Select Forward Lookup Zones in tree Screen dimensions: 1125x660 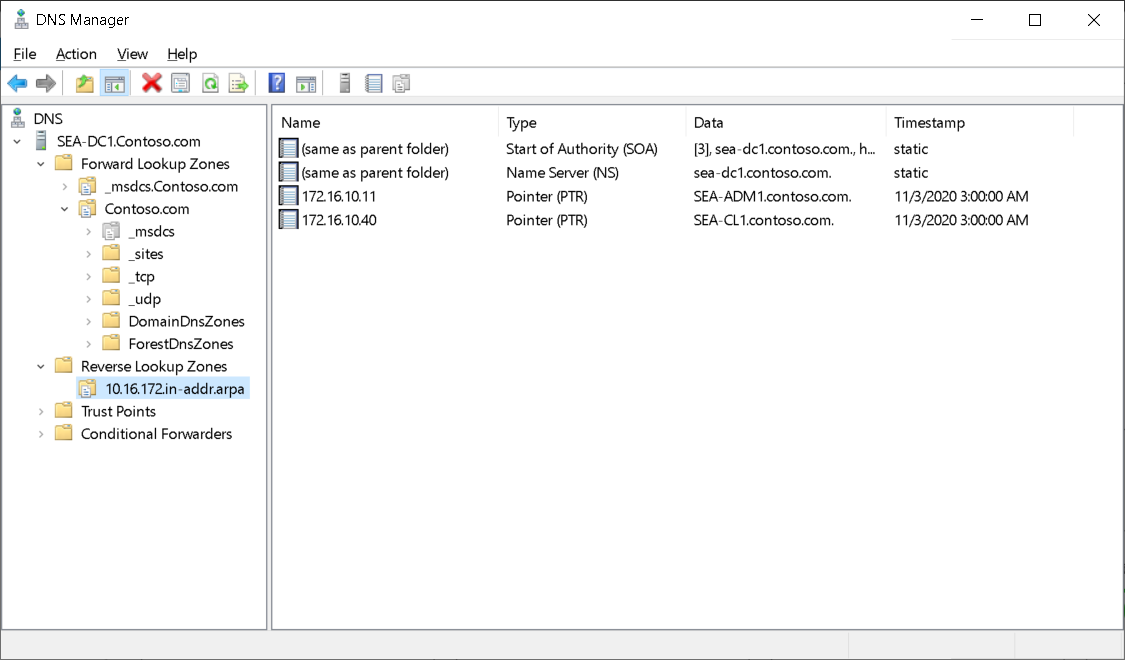[155, 164]
